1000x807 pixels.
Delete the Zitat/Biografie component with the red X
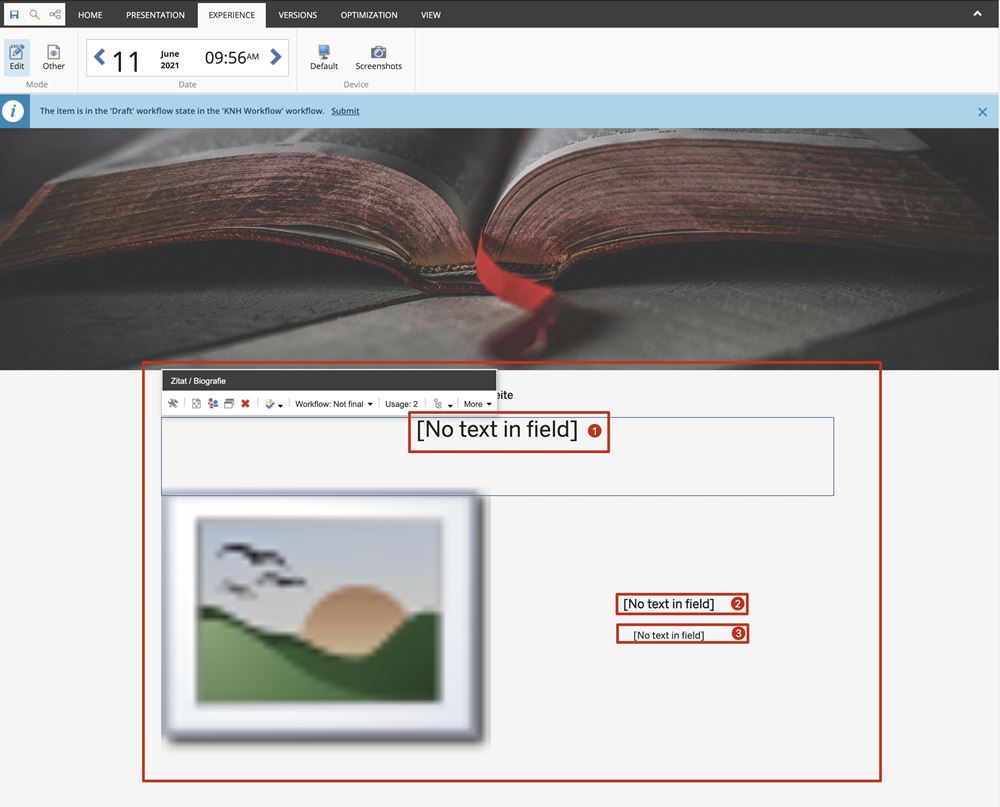[245, 403]
